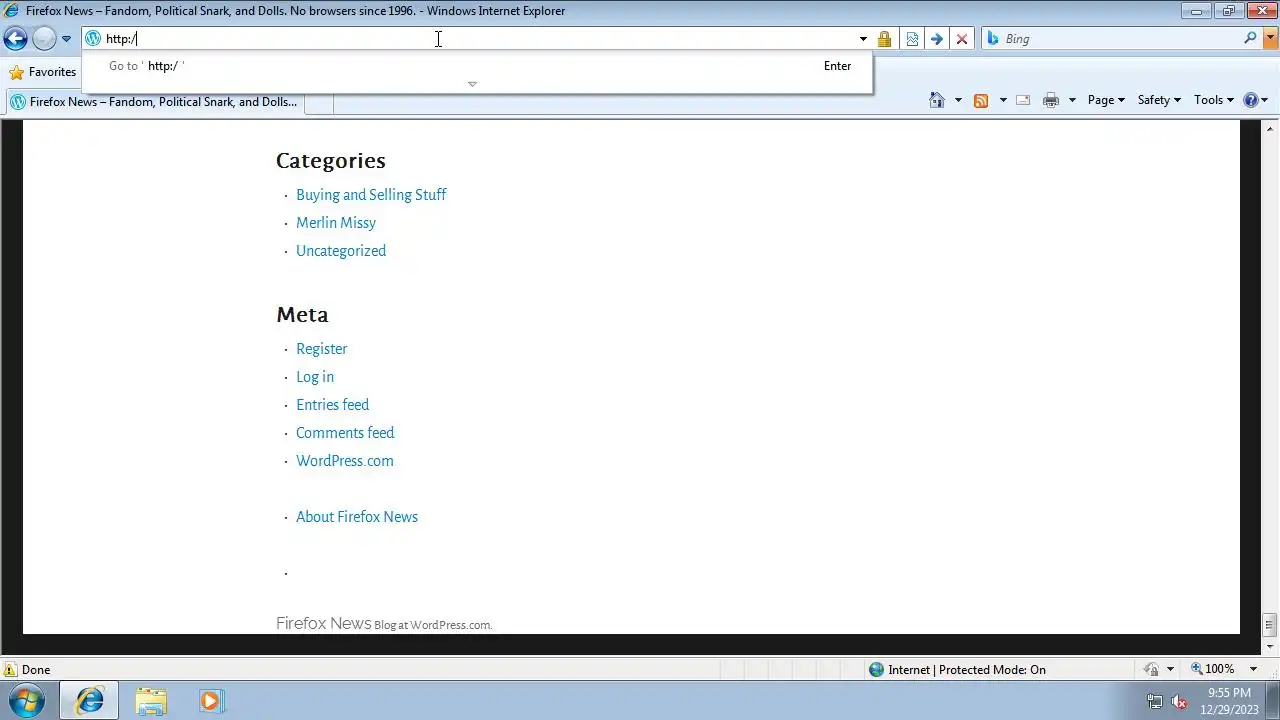Click the muted volume tray icon
Viewport: 1280px width, 720px height.
(x=1179, y=701)
